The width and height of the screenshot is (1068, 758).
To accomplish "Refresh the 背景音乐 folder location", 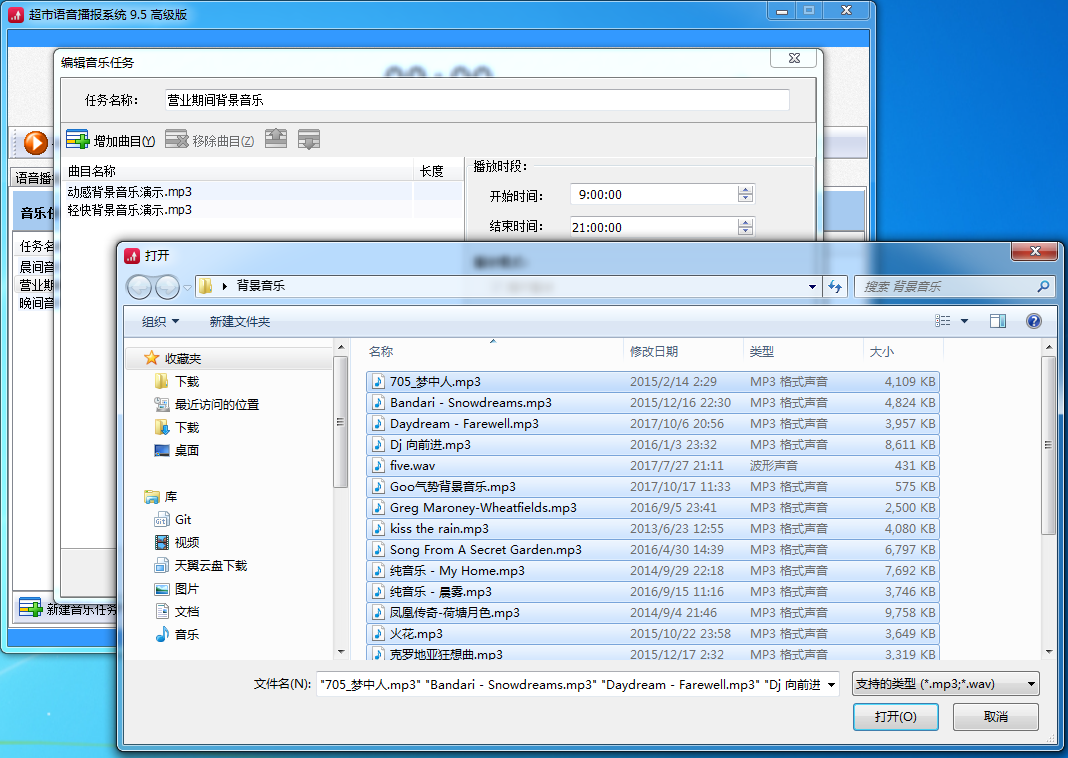I will [835, 287].
